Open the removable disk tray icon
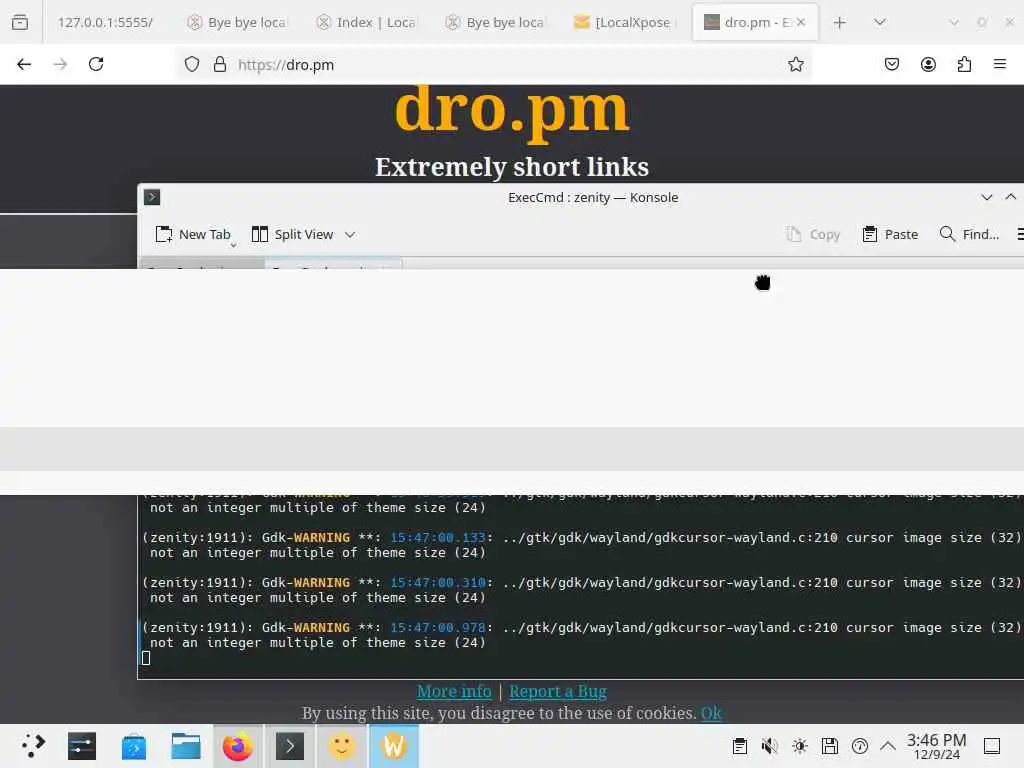 (829, 746)
